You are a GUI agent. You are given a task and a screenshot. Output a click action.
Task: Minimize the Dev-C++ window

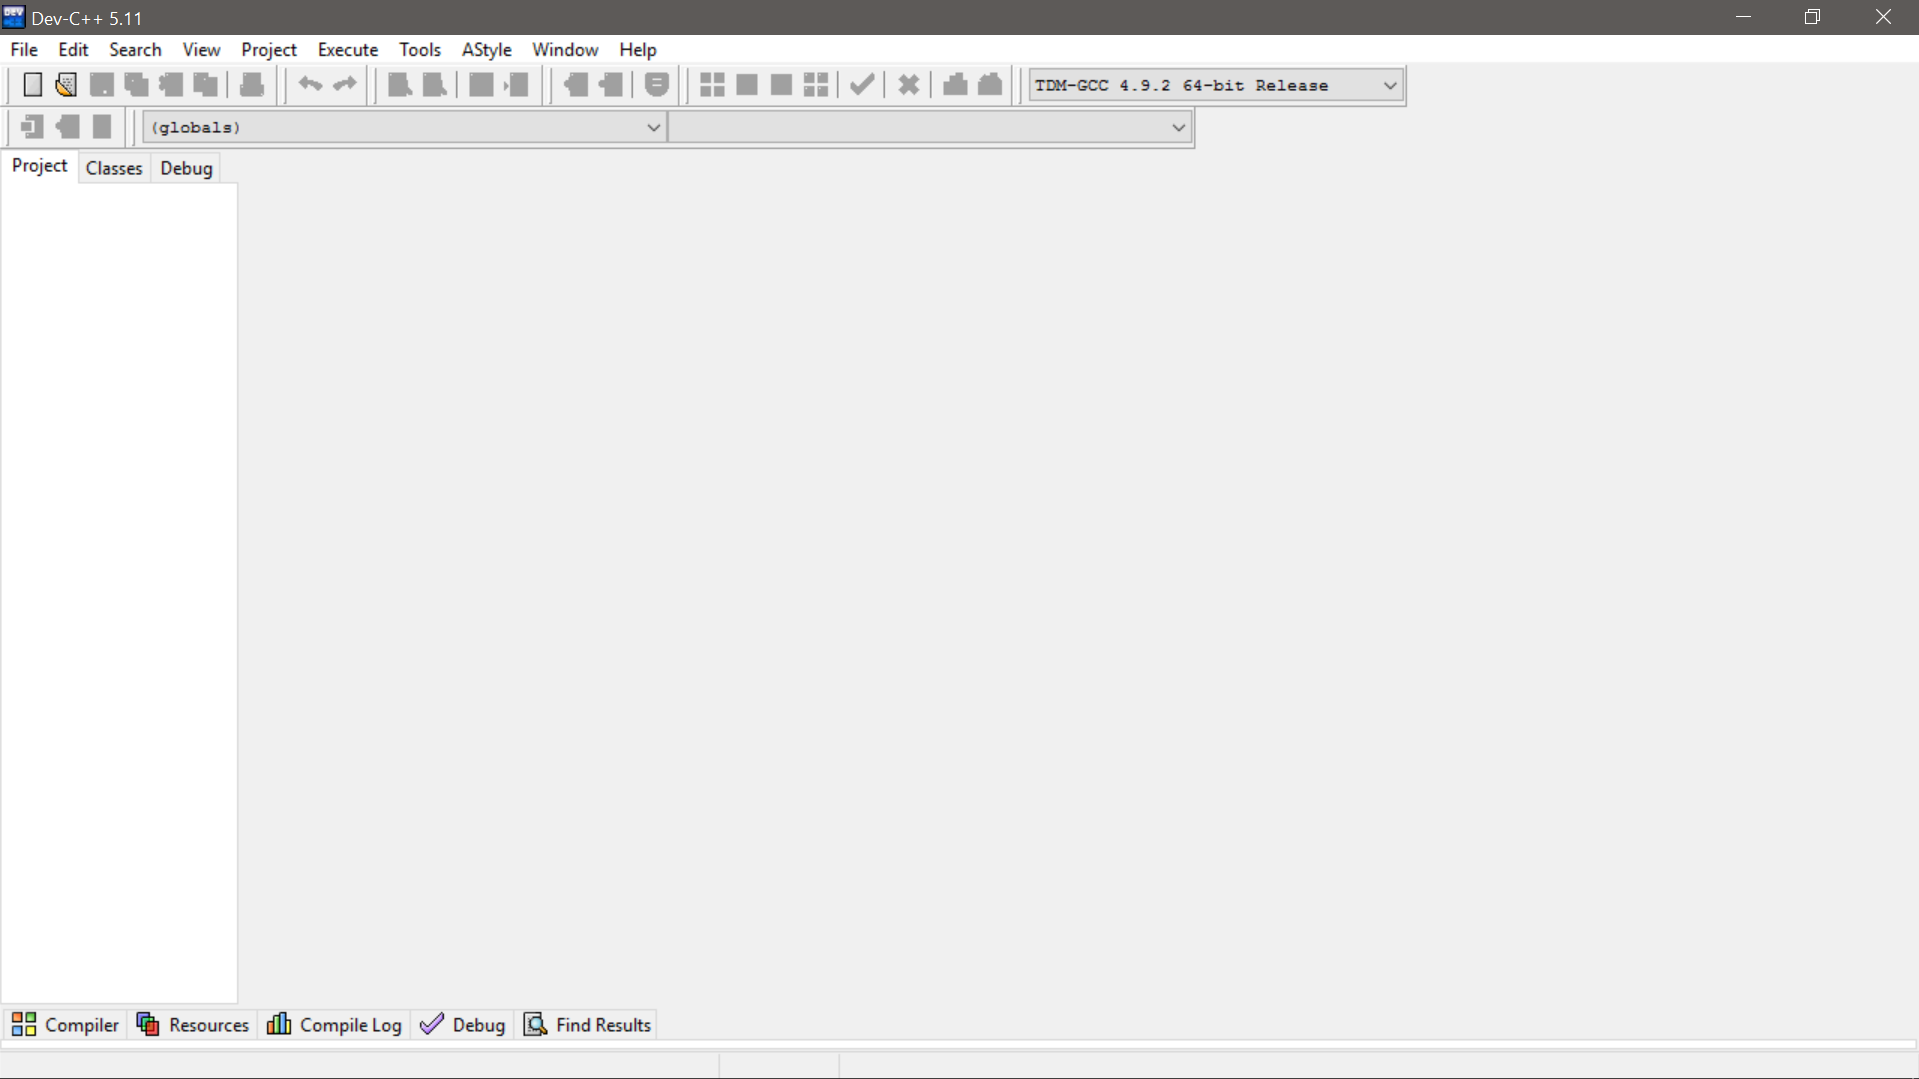pyautogui.click(x=1743, y=17)
